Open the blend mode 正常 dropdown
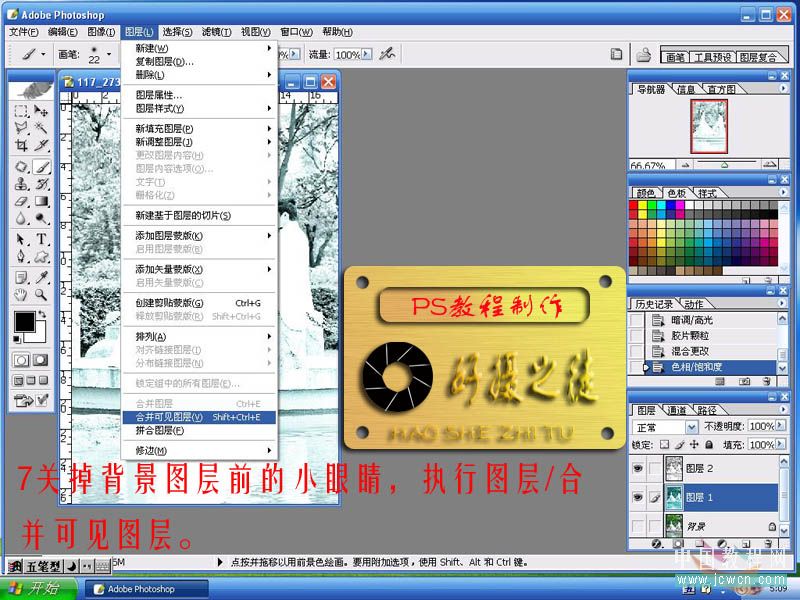Image resolution: width=800 pixels, height=600 pixels. (x=691, y=427)
